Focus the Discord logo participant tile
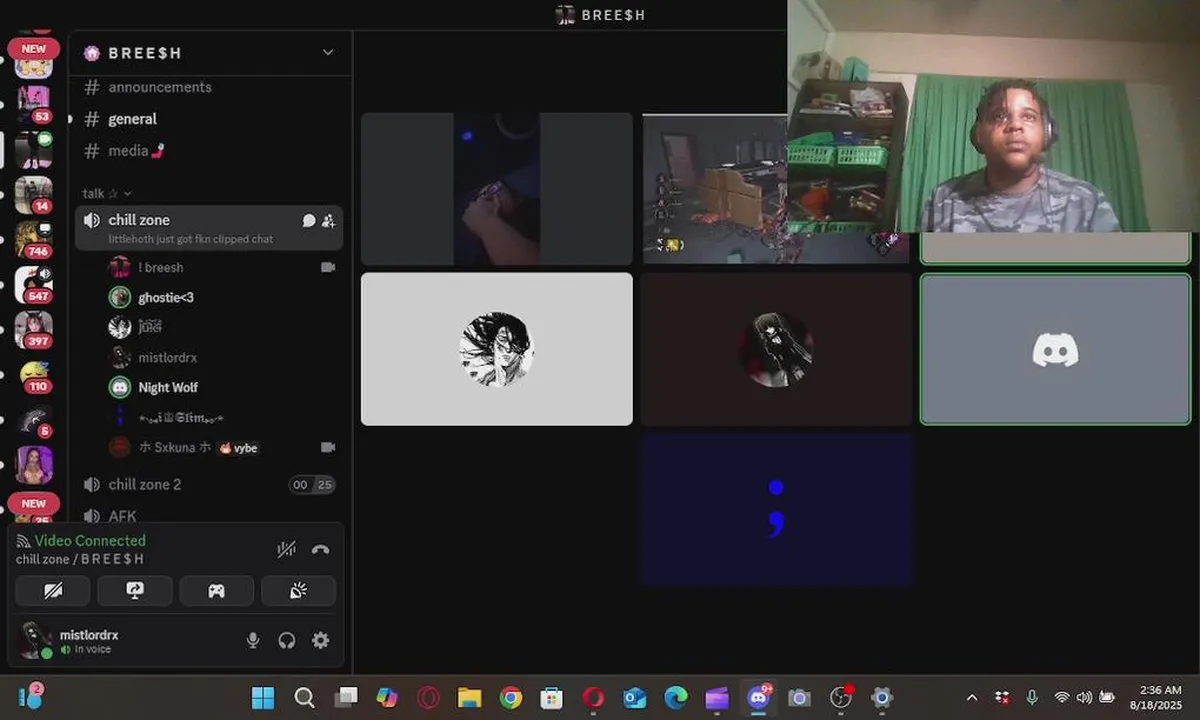The width and height of the screenshot is (1200, 720). [1055, 349]
